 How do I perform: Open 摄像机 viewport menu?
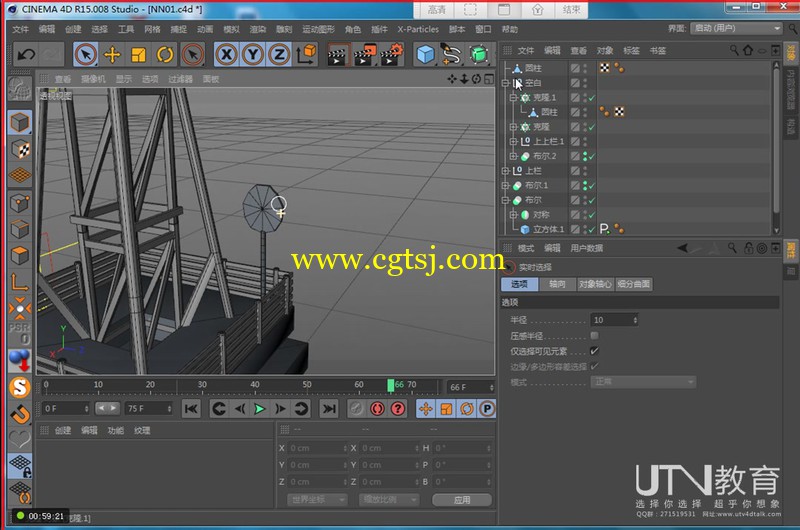pos(93,79)
